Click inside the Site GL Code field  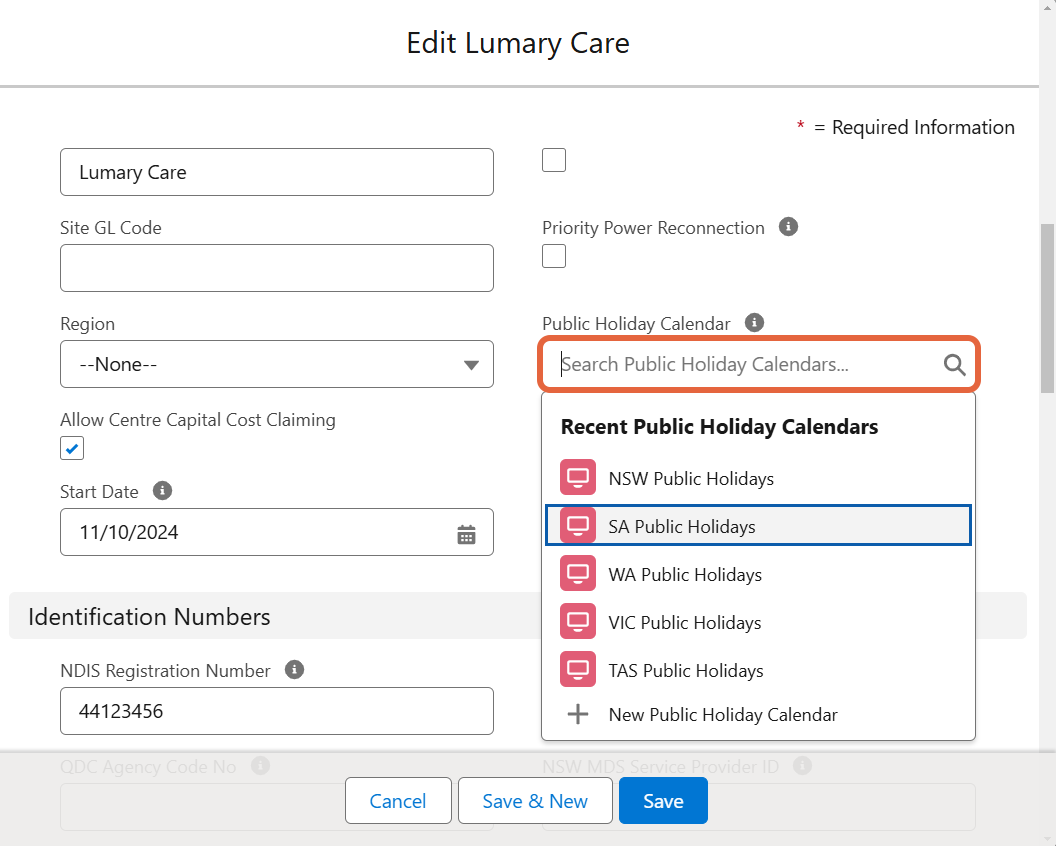point(277,268)
